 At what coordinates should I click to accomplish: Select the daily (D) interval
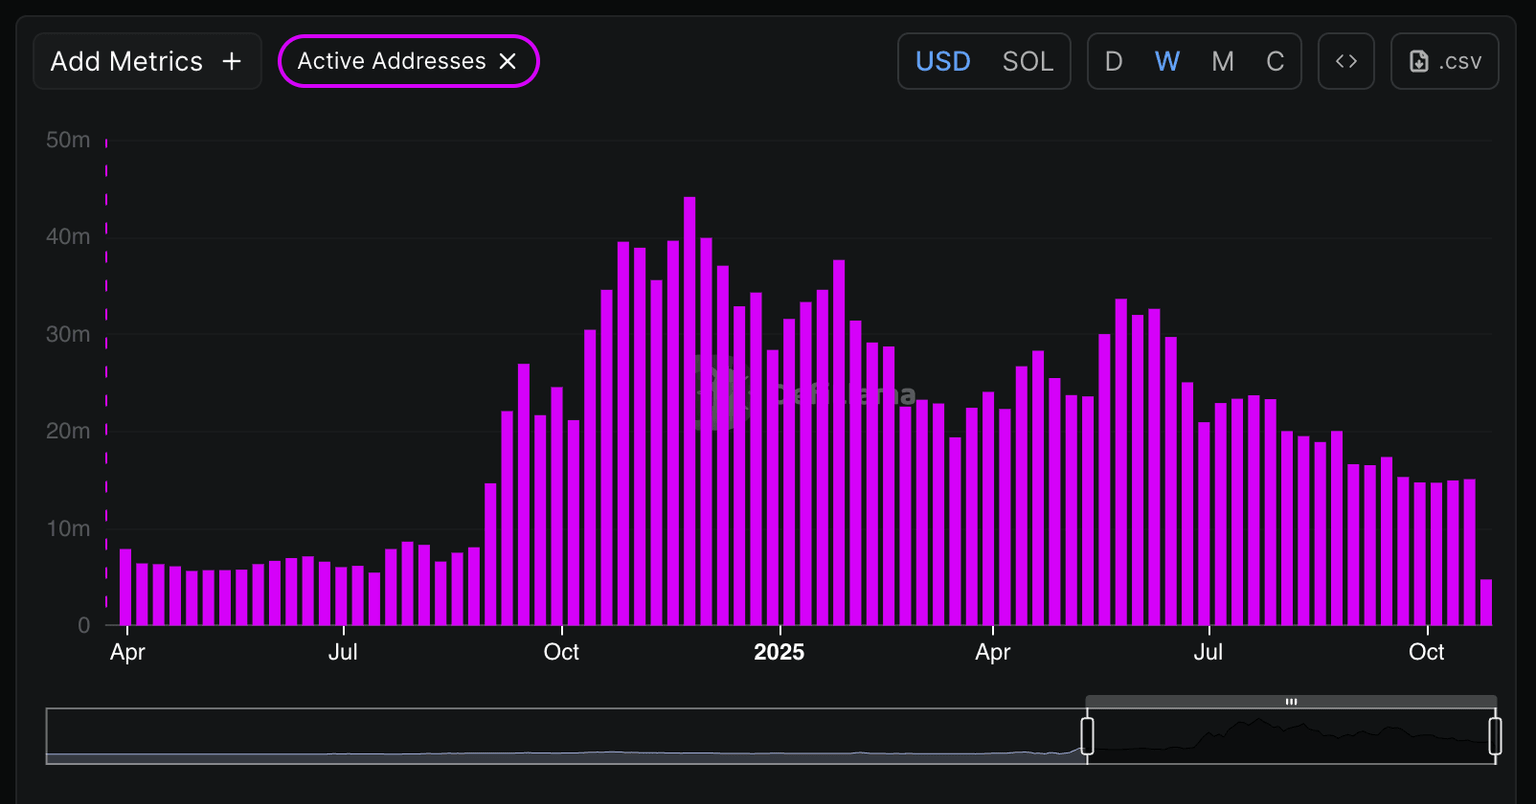pyautogui.click(x=1113, y=62)
